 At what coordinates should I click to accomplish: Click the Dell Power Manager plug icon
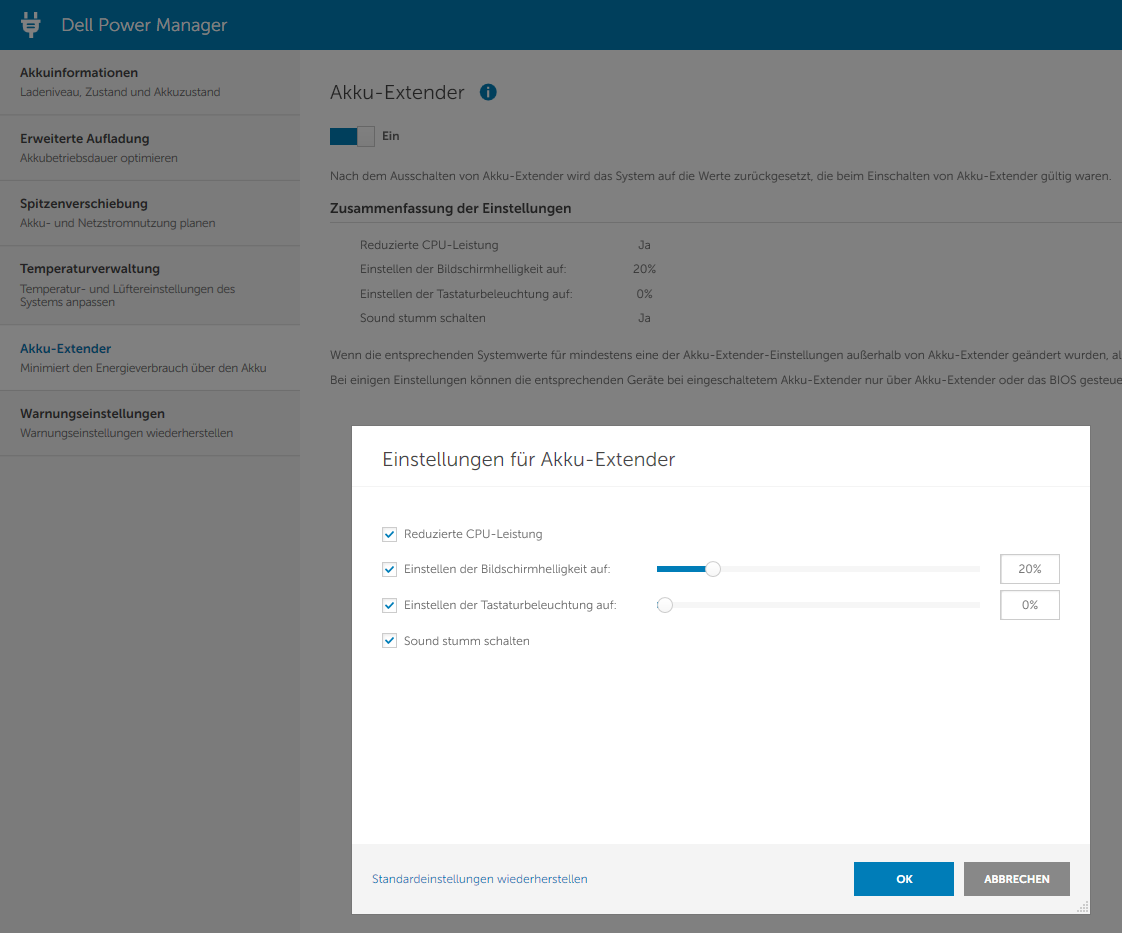tap(31, 24)
